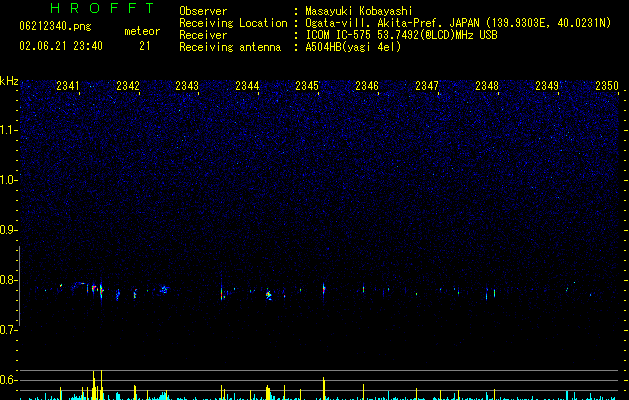This screenshot has width=629, height=400.
Task: Click the 0.8 kHz axis label
Action: [x=9, y=280]
